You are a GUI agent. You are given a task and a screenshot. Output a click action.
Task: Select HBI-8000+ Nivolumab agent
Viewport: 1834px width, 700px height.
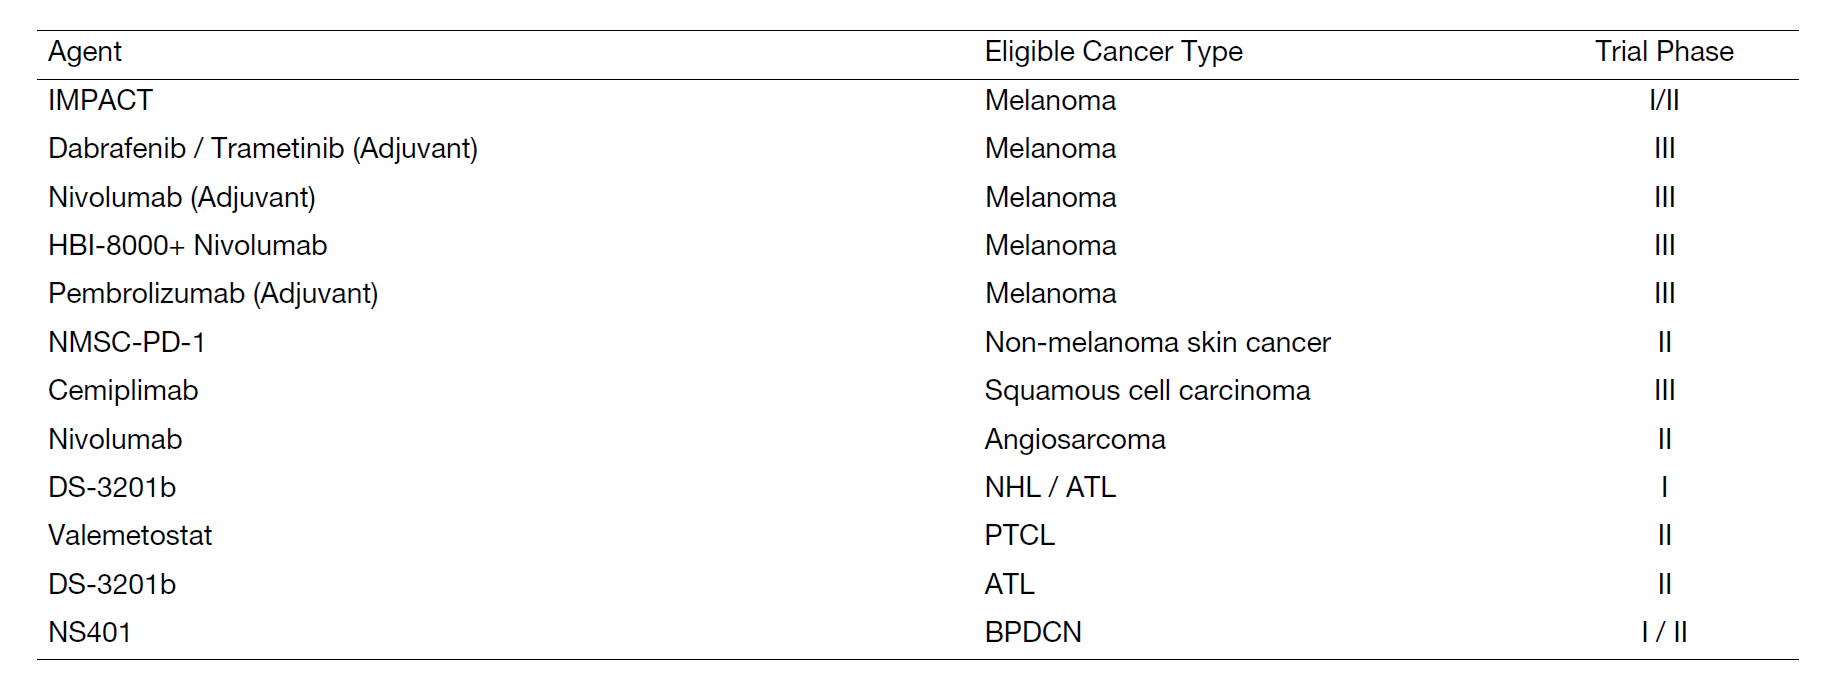[x=188, y=245]
